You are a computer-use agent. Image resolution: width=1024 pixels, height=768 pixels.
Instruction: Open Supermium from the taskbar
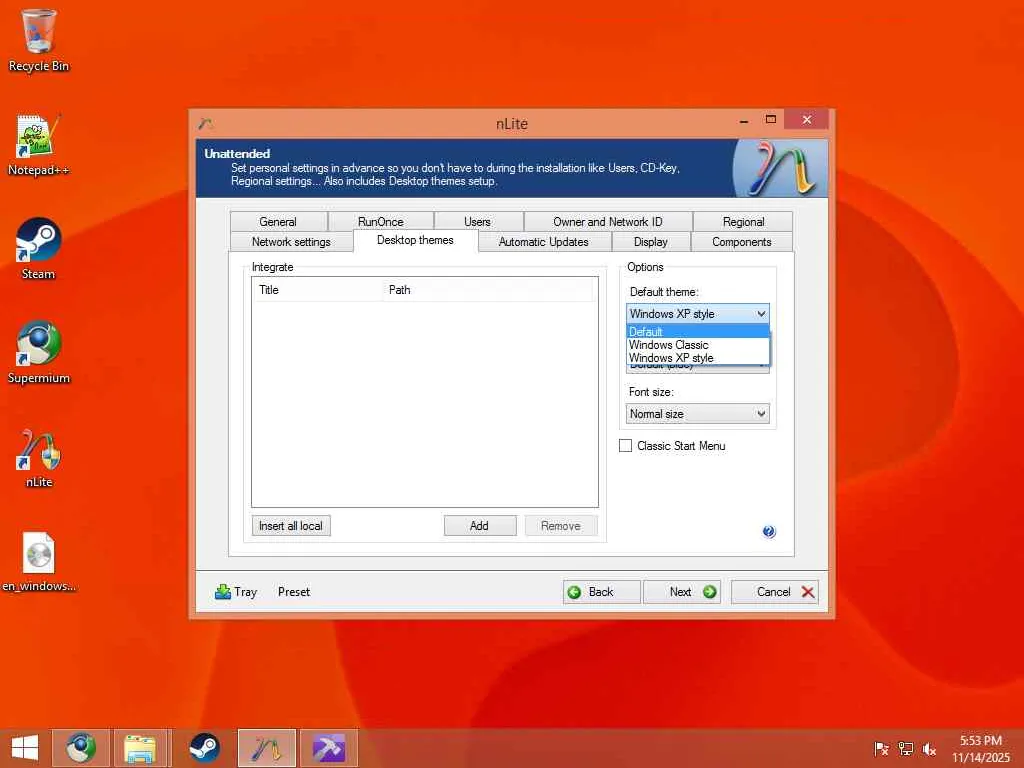[x=80, y=748]
